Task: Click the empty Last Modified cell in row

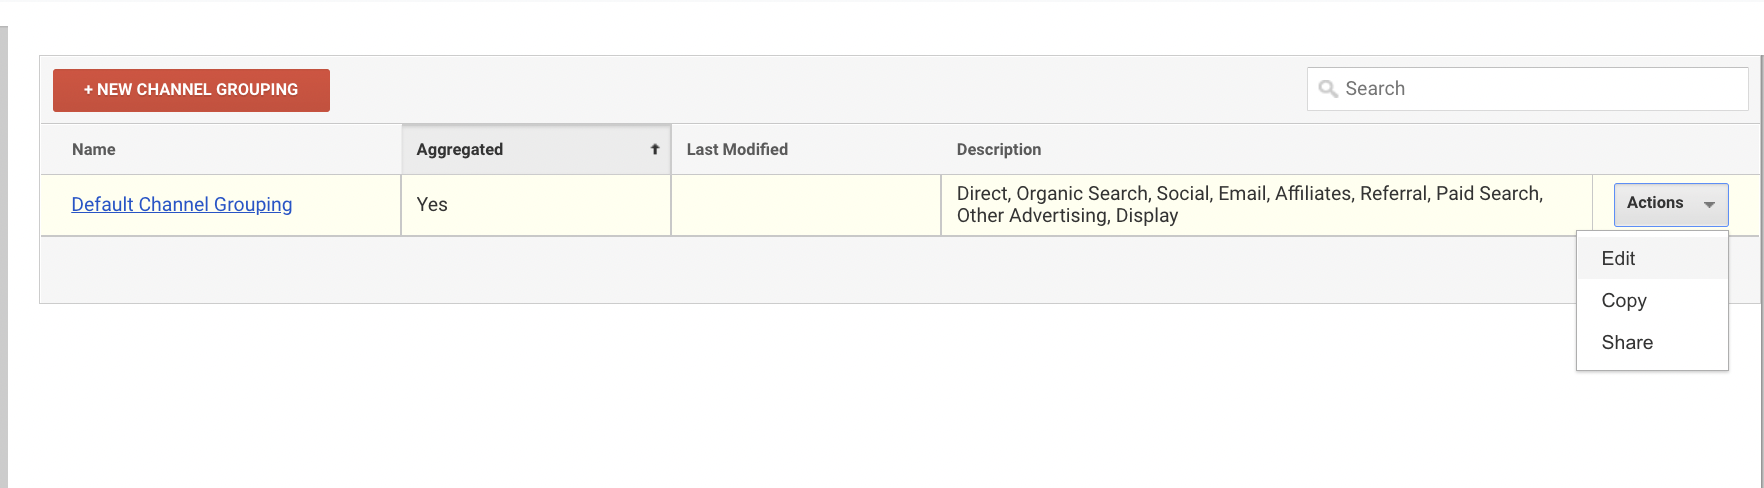Action: tap(806, 205)
